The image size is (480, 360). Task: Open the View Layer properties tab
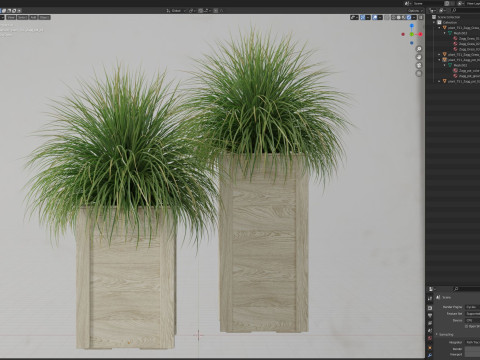point(430,323)
